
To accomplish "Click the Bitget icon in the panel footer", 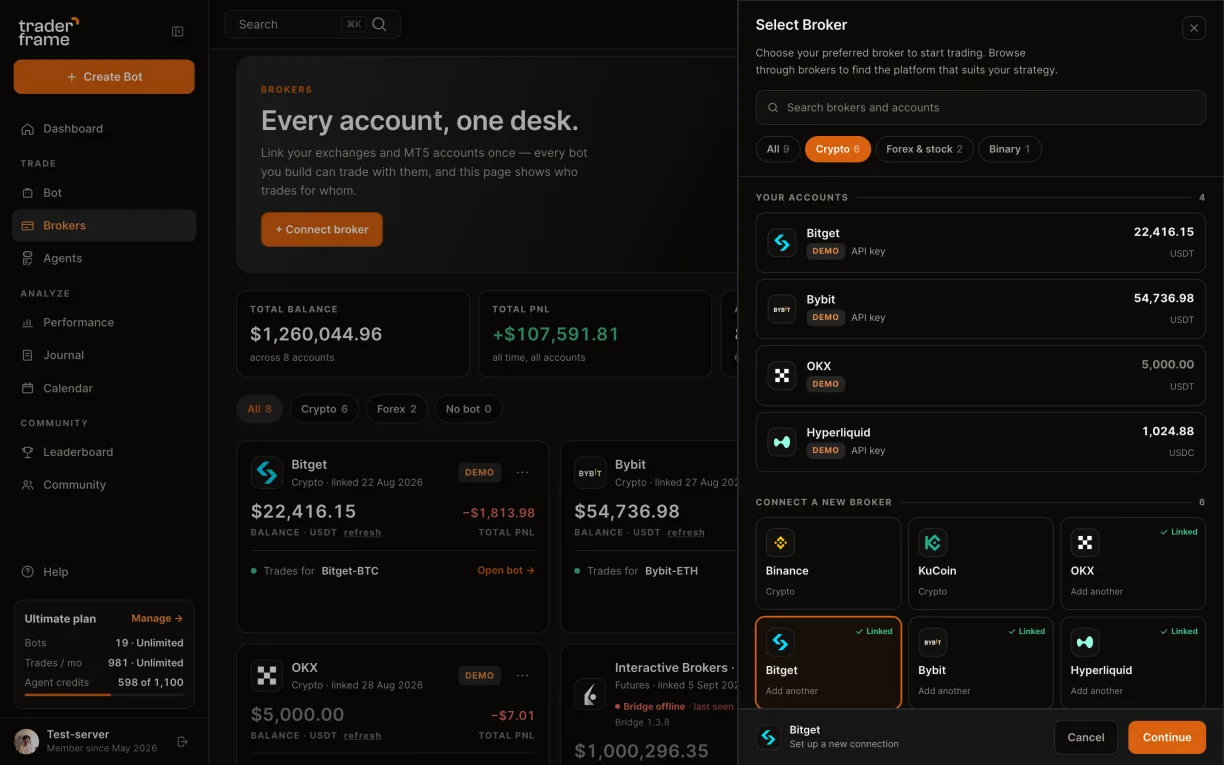I will pos(768,737).
